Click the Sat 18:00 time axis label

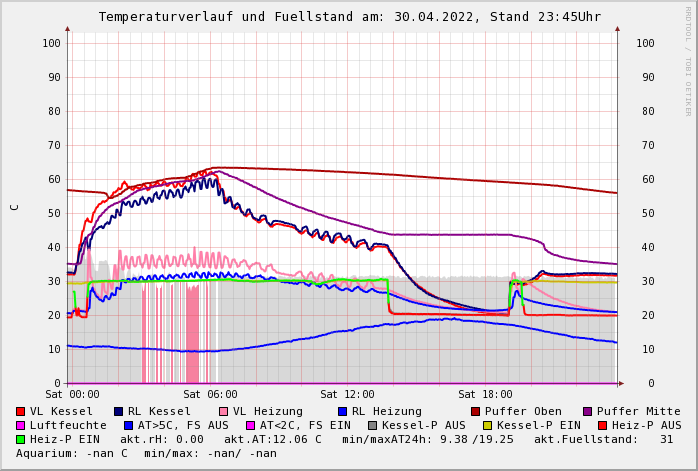coord(485,395)
